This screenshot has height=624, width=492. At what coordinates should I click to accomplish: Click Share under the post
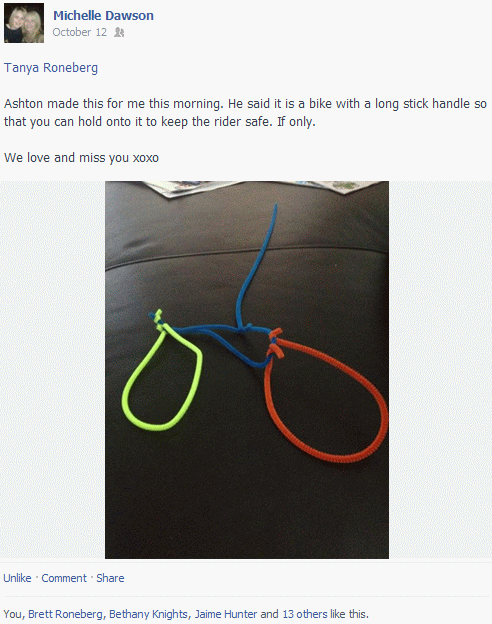[x=110, y=578]
